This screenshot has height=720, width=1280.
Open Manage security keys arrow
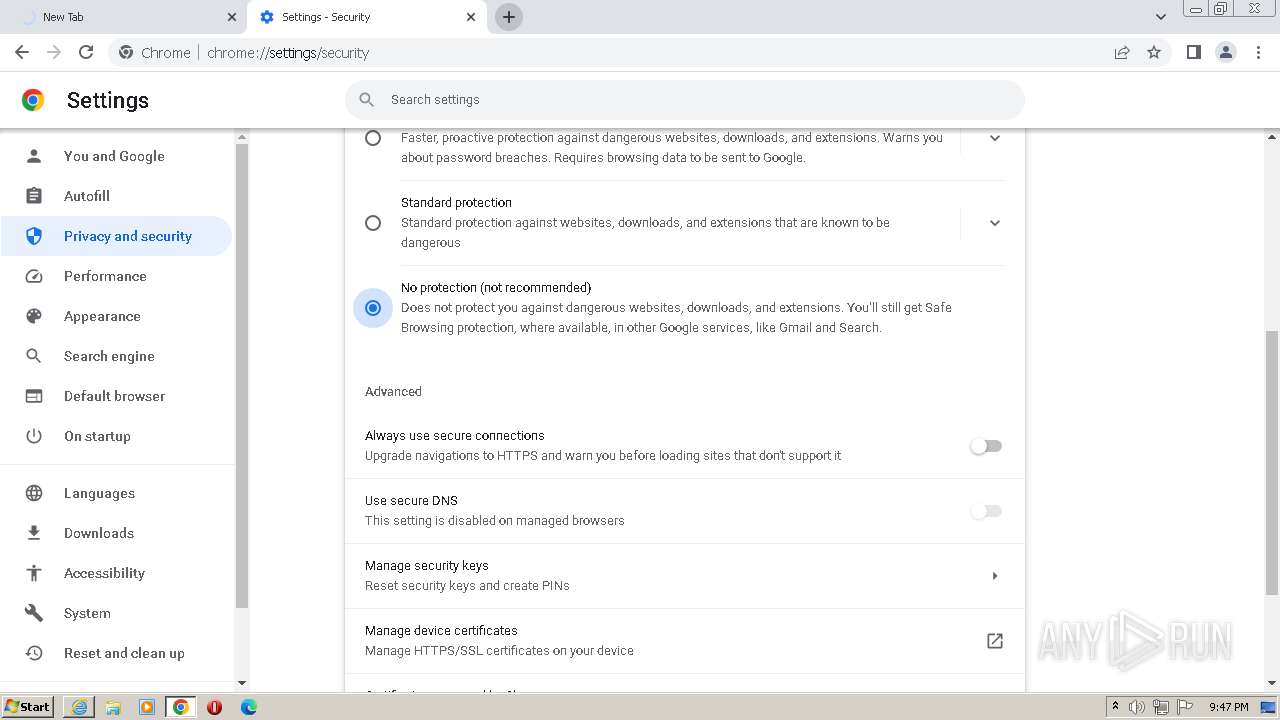coord(995,576)
